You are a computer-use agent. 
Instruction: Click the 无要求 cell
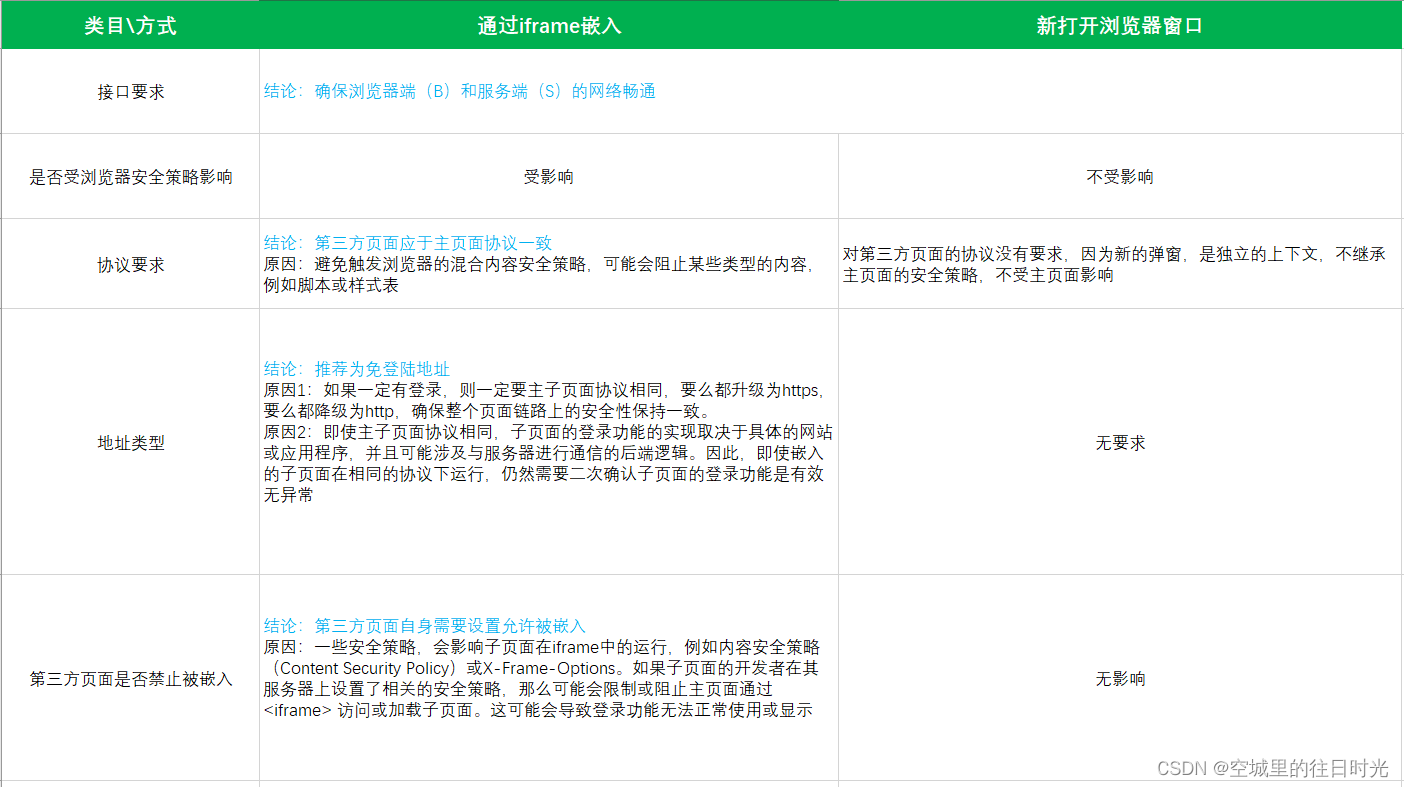point(1120,443)
